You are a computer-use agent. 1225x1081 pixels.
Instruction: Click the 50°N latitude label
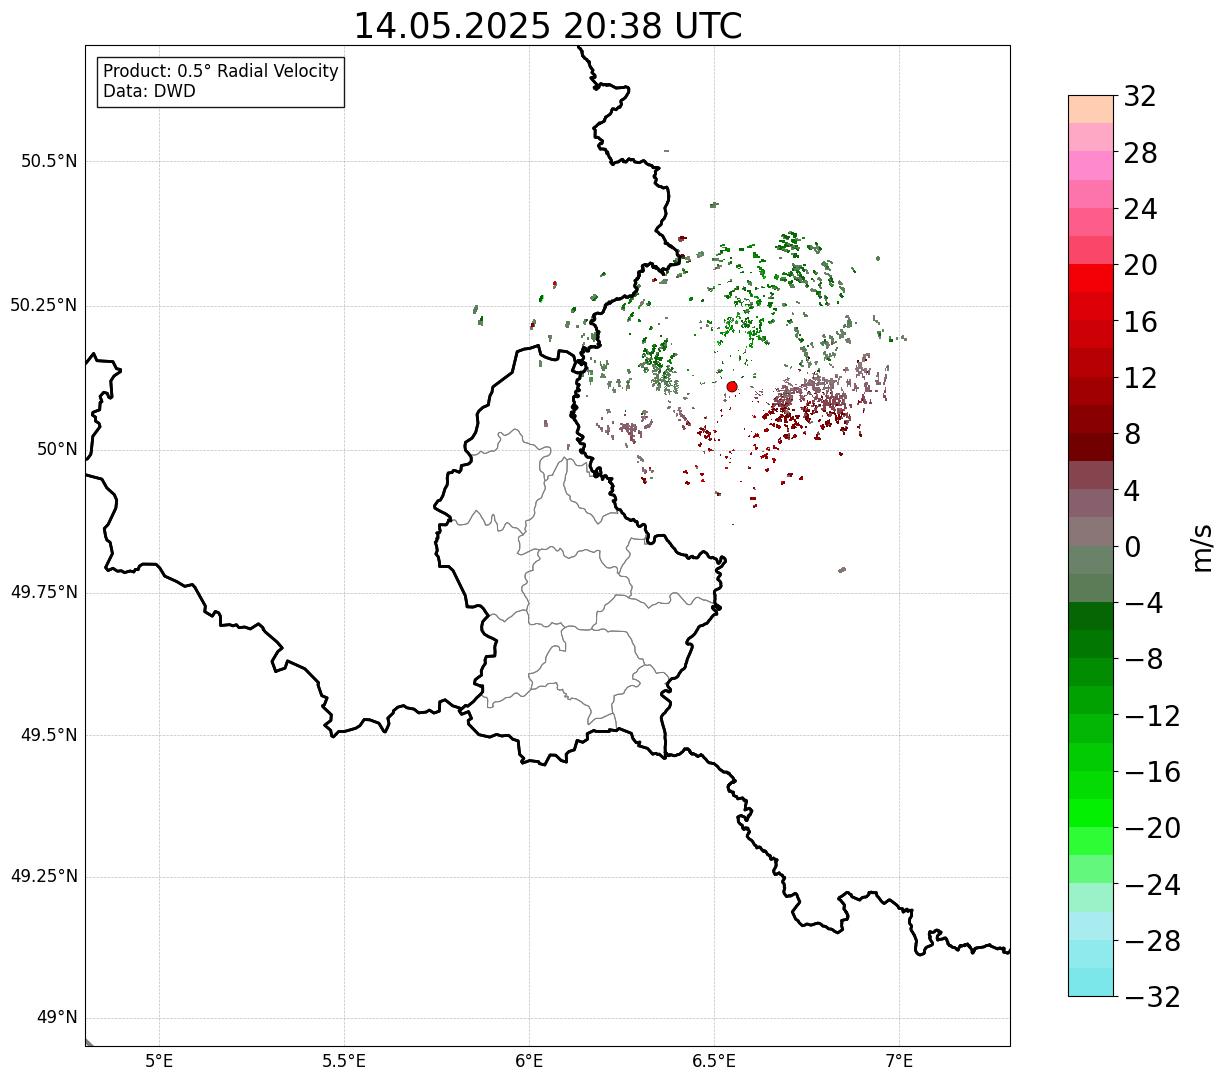(57, 449)
